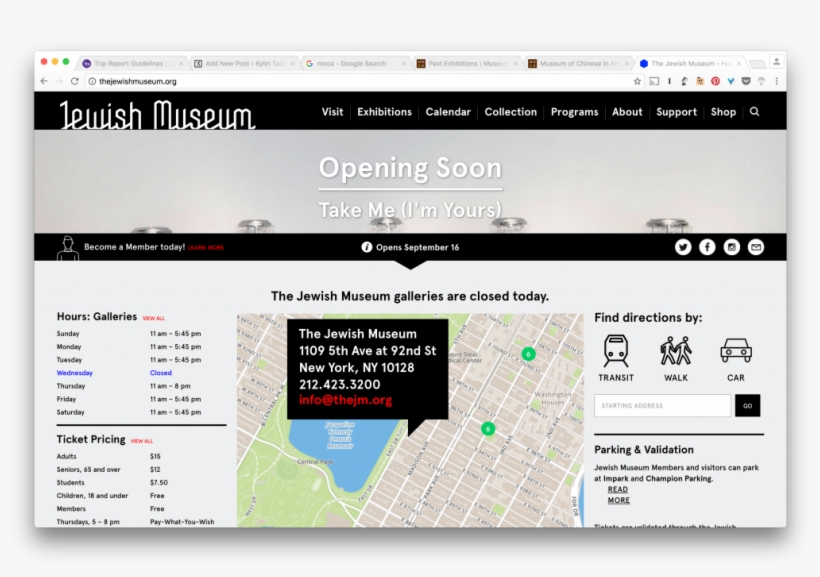Screen dimensions: 820x577
Task: Open the Programs menu
Action: pyautogui.click(x=574, y=112)
